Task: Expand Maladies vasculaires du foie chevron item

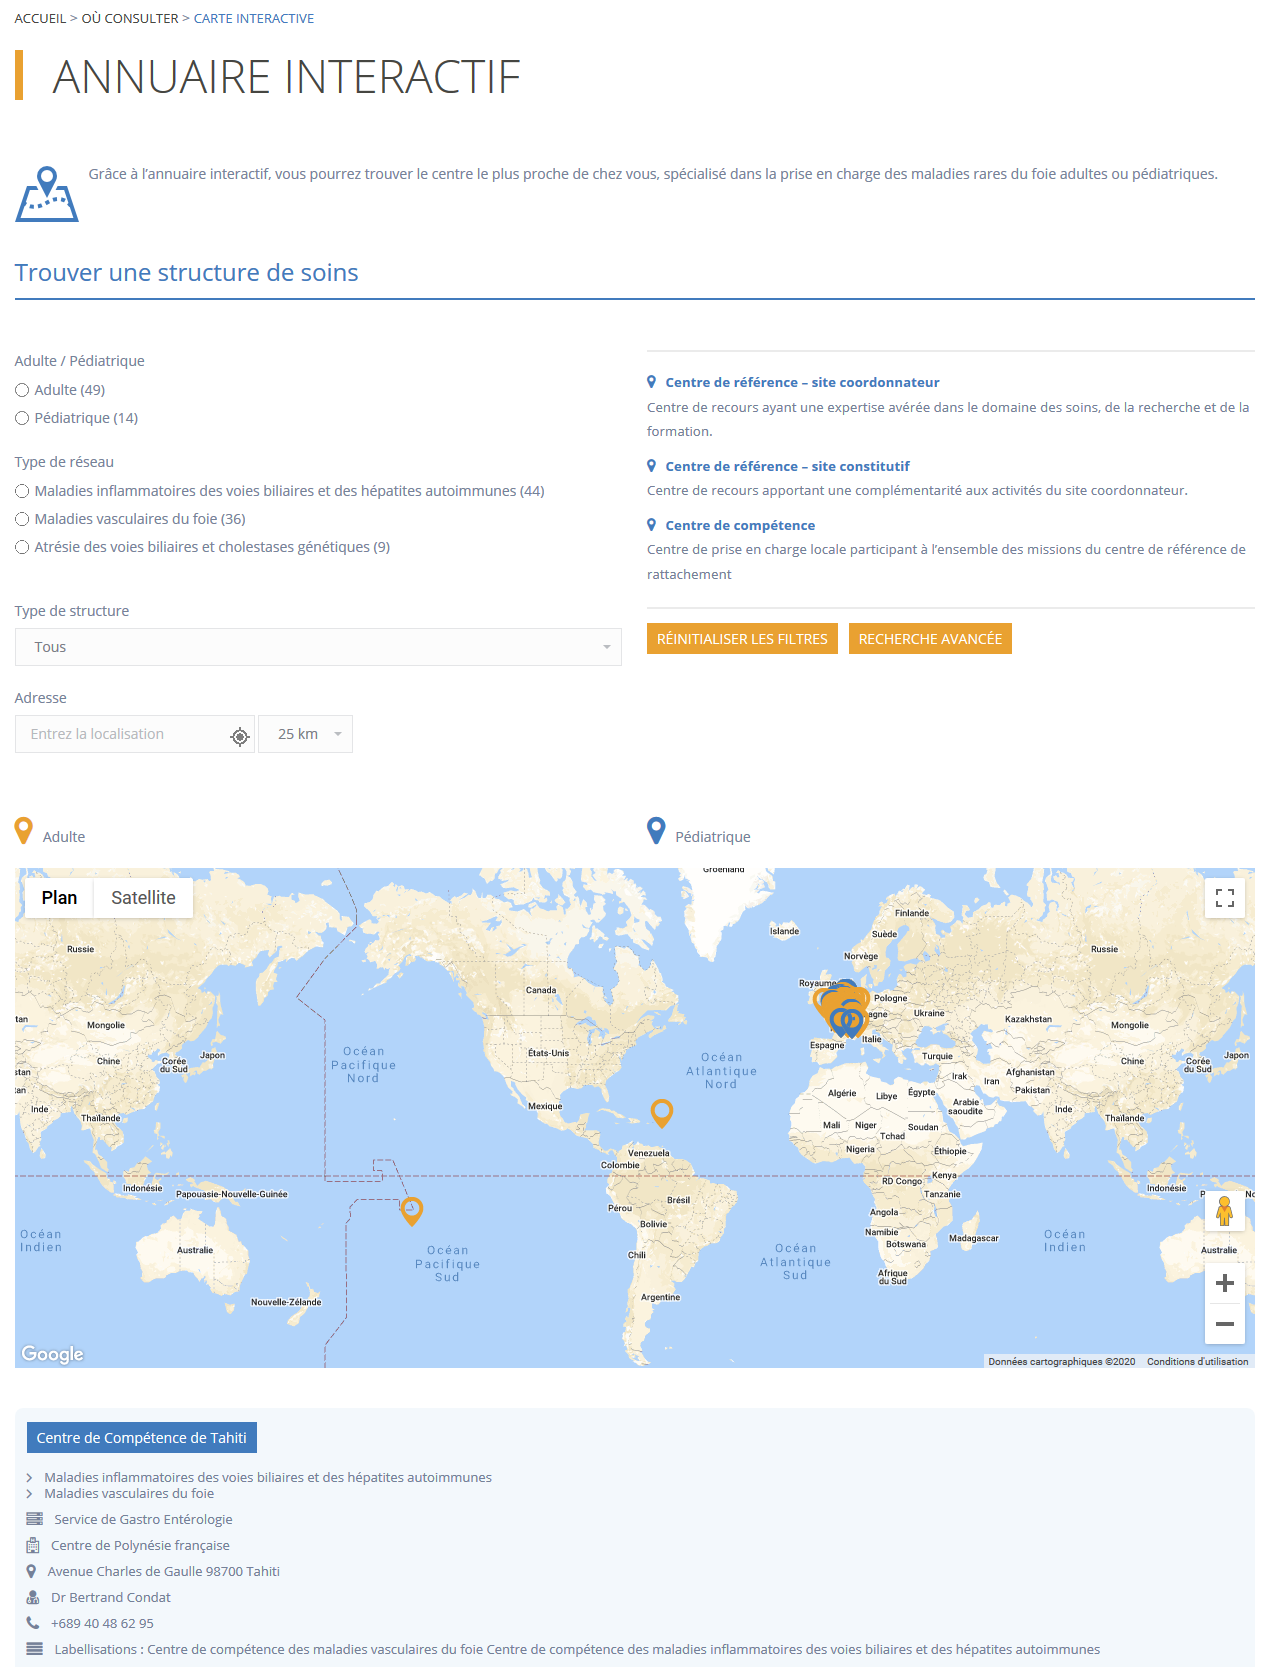Action: [x=30, y=1493]
